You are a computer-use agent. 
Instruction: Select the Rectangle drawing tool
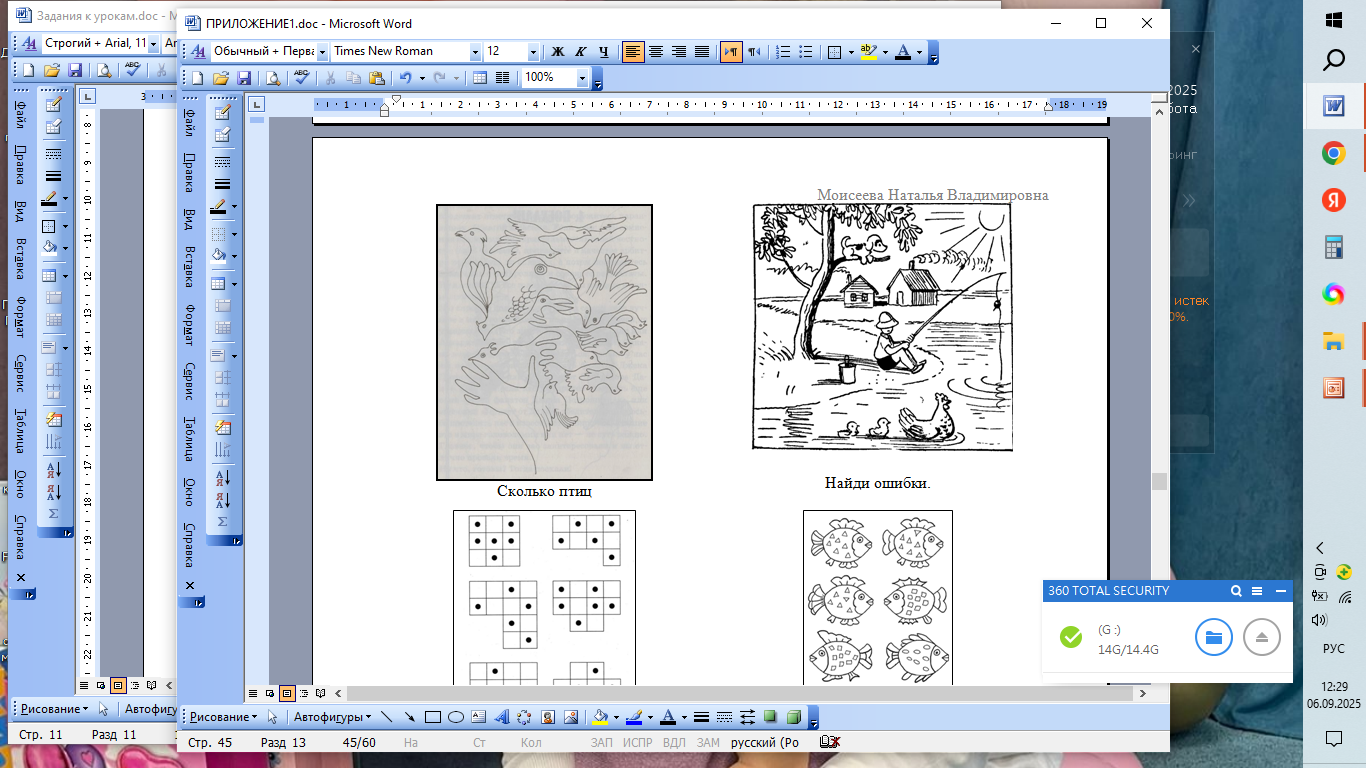click(x=433, y=717)
